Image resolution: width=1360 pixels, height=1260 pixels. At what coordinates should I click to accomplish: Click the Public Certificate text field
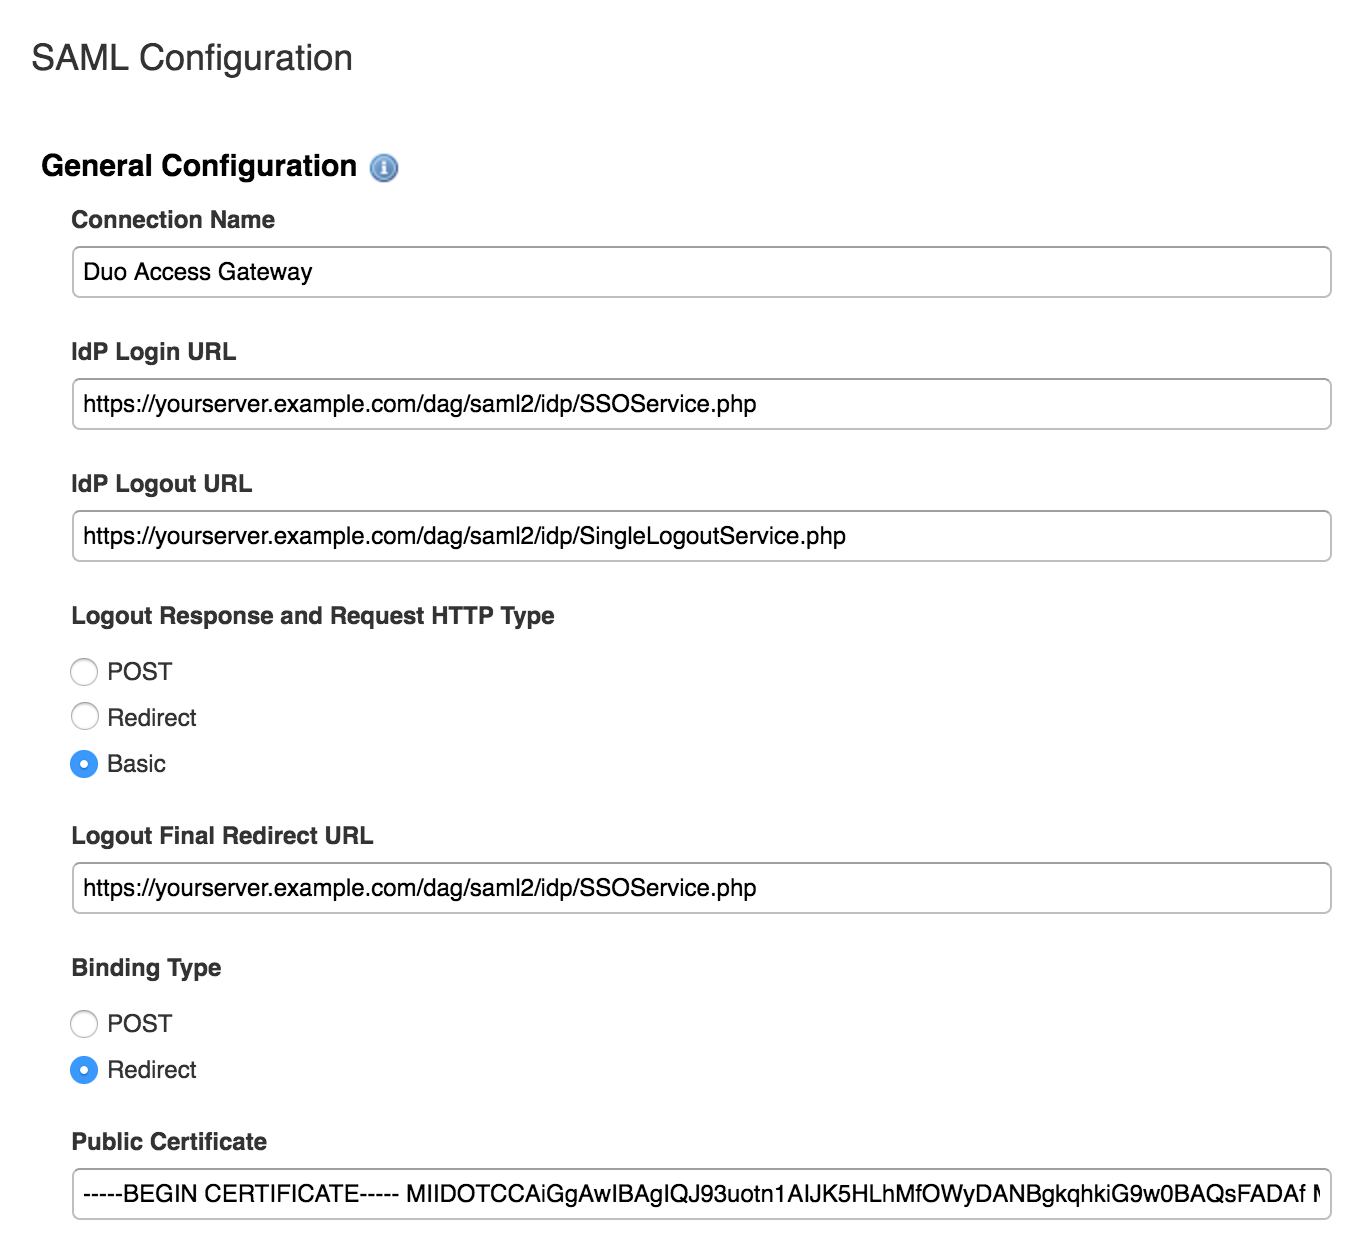[x=700, y=1192]
